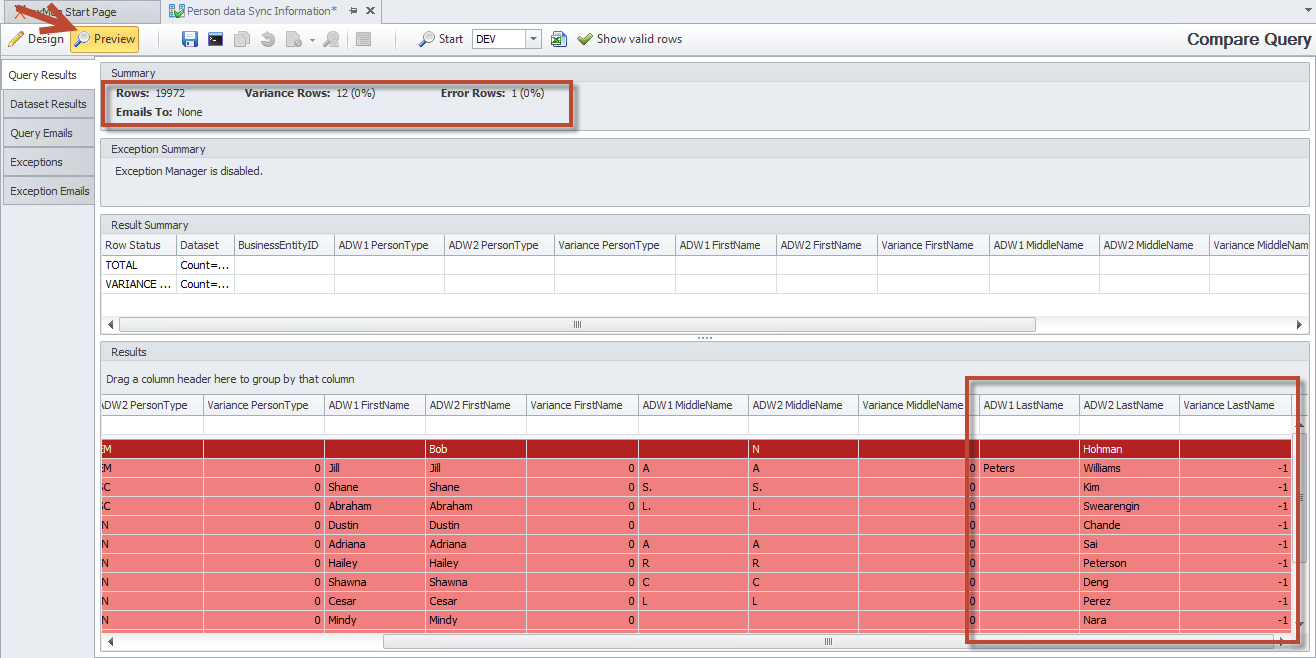
Task: Click the Row Status column header
Action: click(139, 245)
